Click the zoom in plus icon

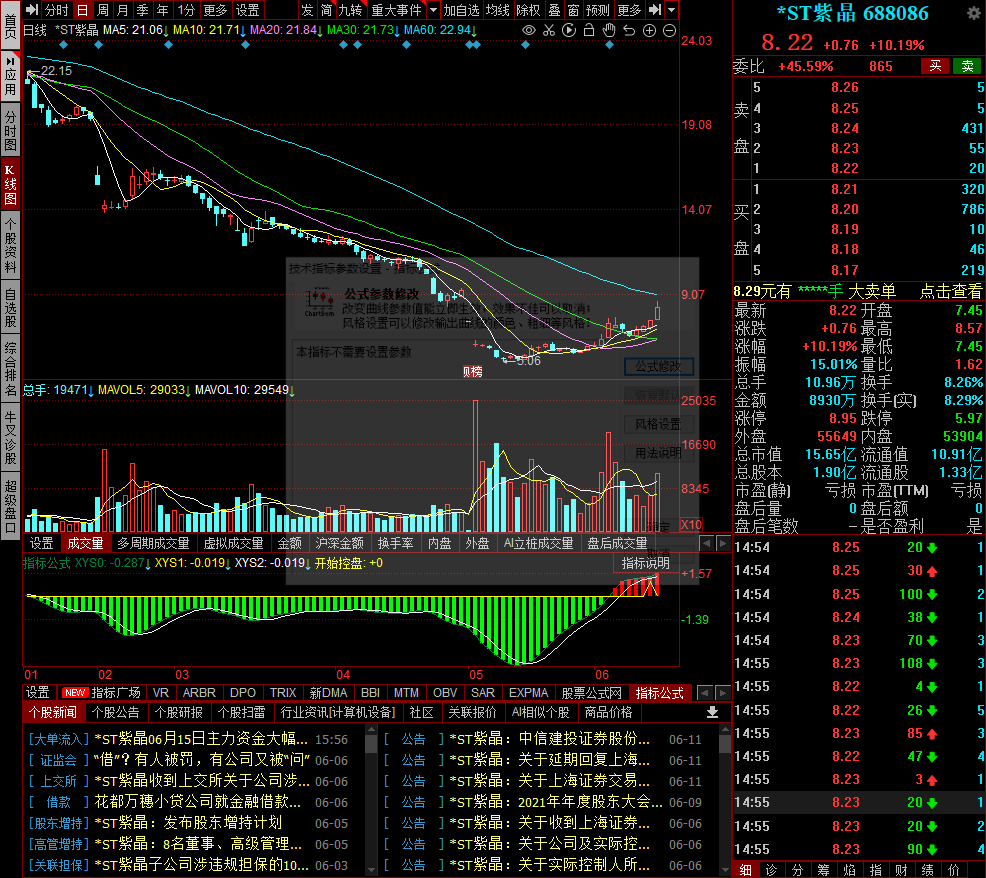tap(650, 30)
